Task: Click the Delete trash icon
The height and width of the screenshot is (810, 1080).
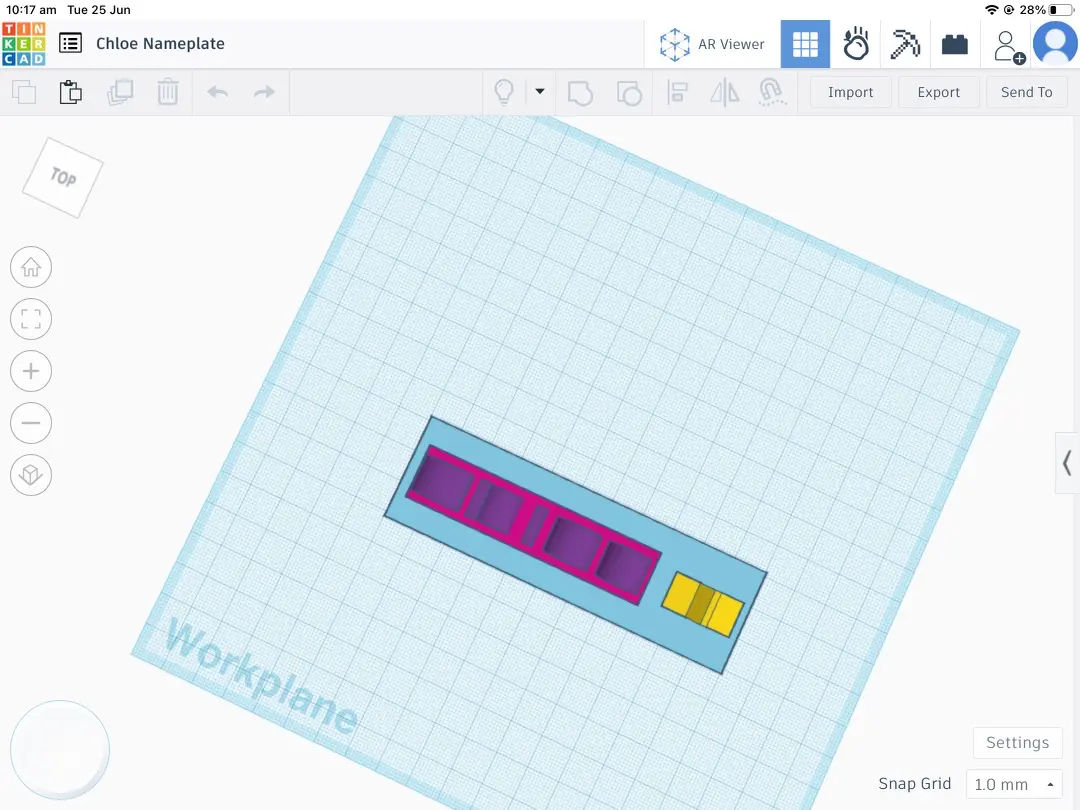Action: click(167, 92)
